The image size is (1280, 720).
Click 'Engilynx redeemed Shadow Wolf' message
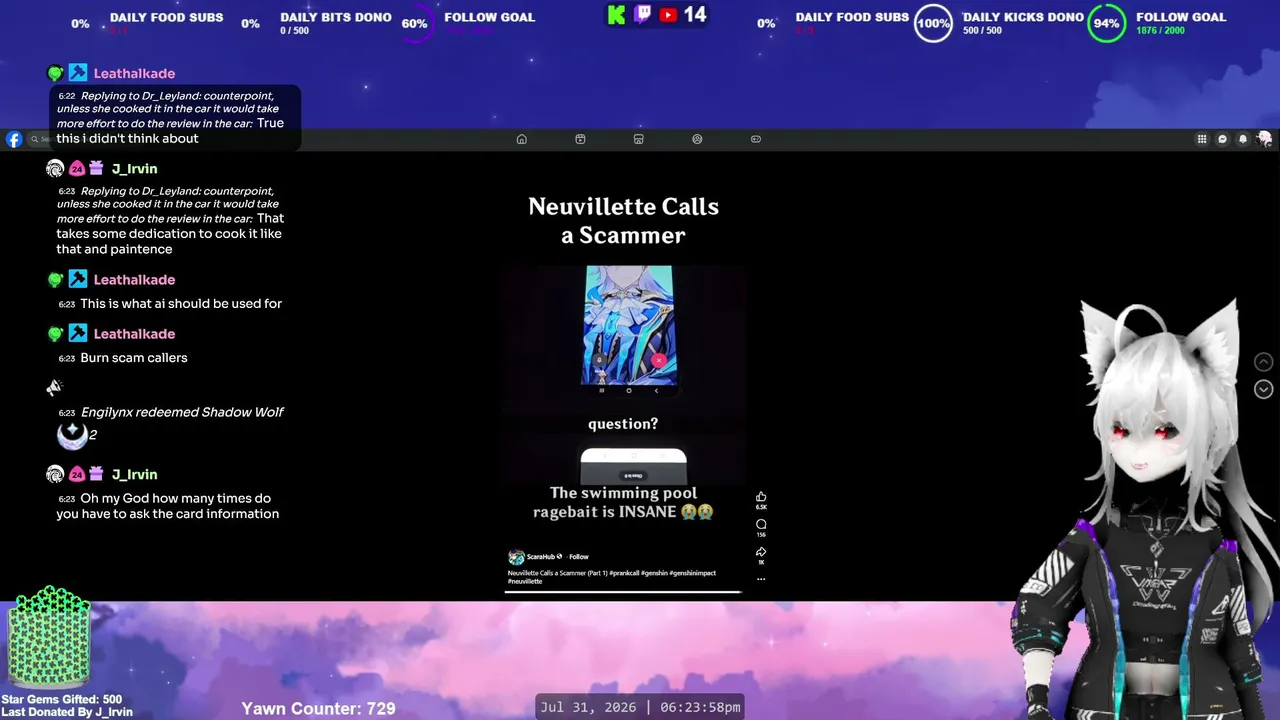click(x=182, y=412)
